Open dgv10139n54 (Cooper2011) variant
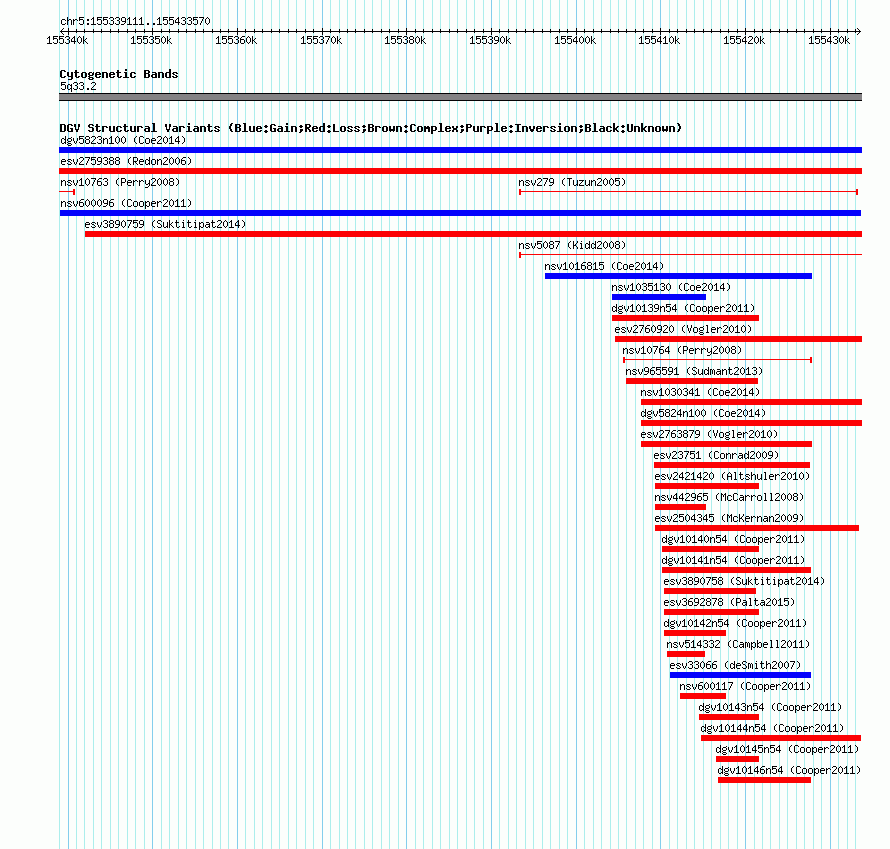 683,308
